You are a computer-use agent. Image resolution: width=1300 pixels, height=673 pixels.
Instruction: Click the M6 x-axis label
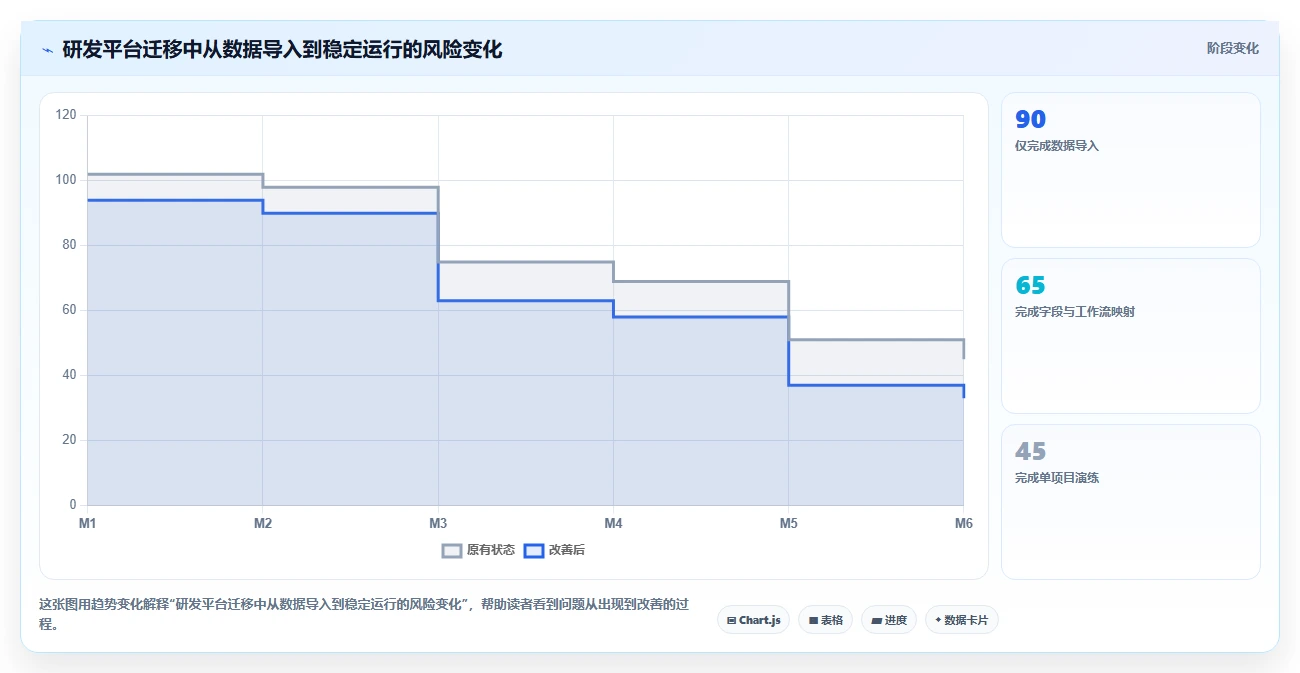pos(963,523)
